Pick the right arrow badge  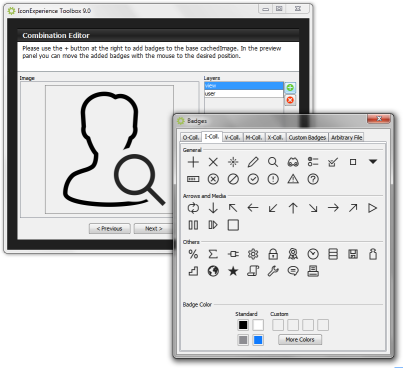pyautogui.click(x=333, y=208)
